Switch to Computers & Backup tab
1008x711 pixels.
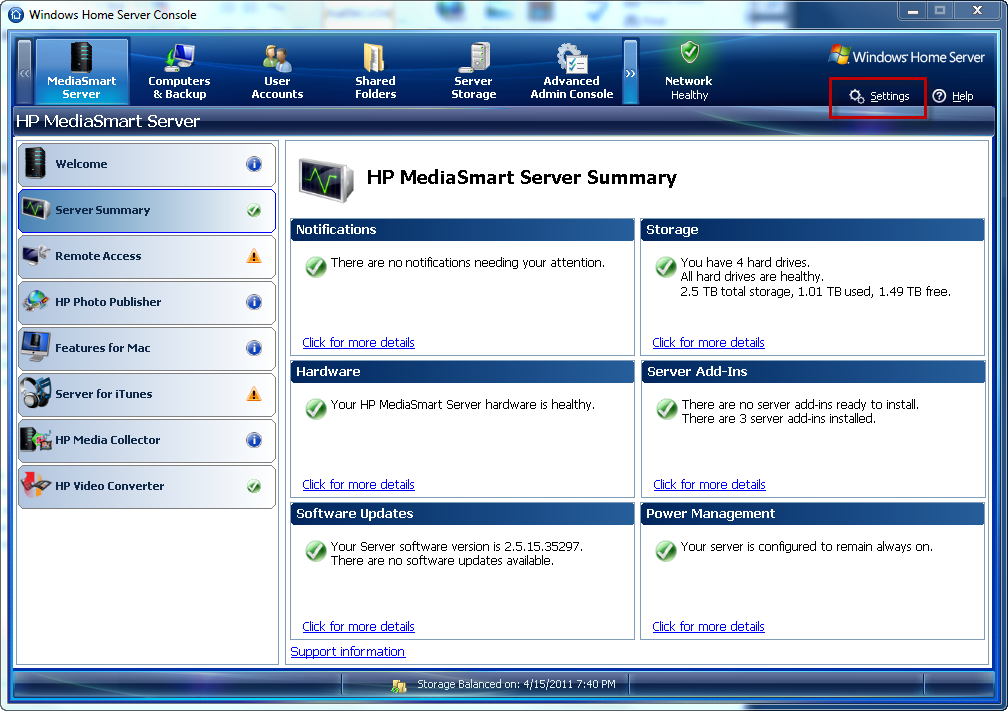pos(179,71)
